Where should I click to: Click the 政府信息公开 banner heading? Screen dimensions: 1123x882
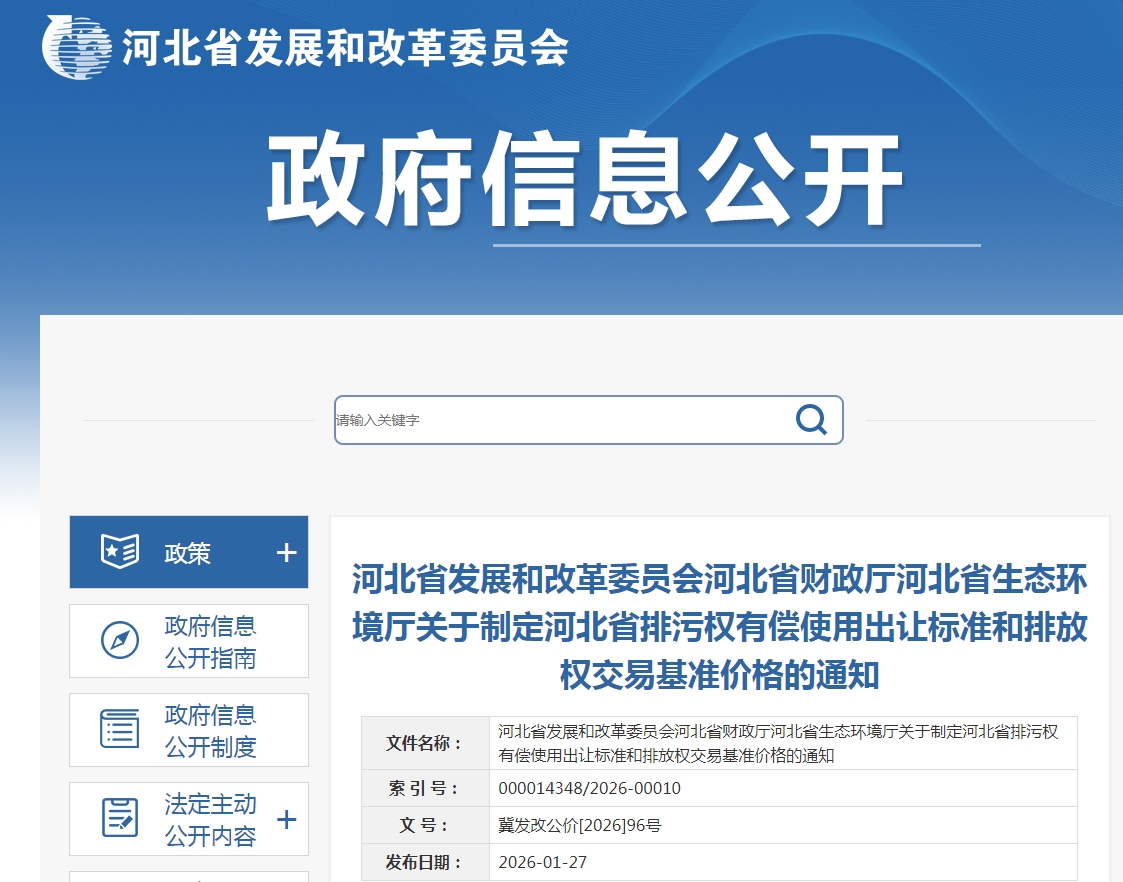pyautogui.click(x=584, y=181)
